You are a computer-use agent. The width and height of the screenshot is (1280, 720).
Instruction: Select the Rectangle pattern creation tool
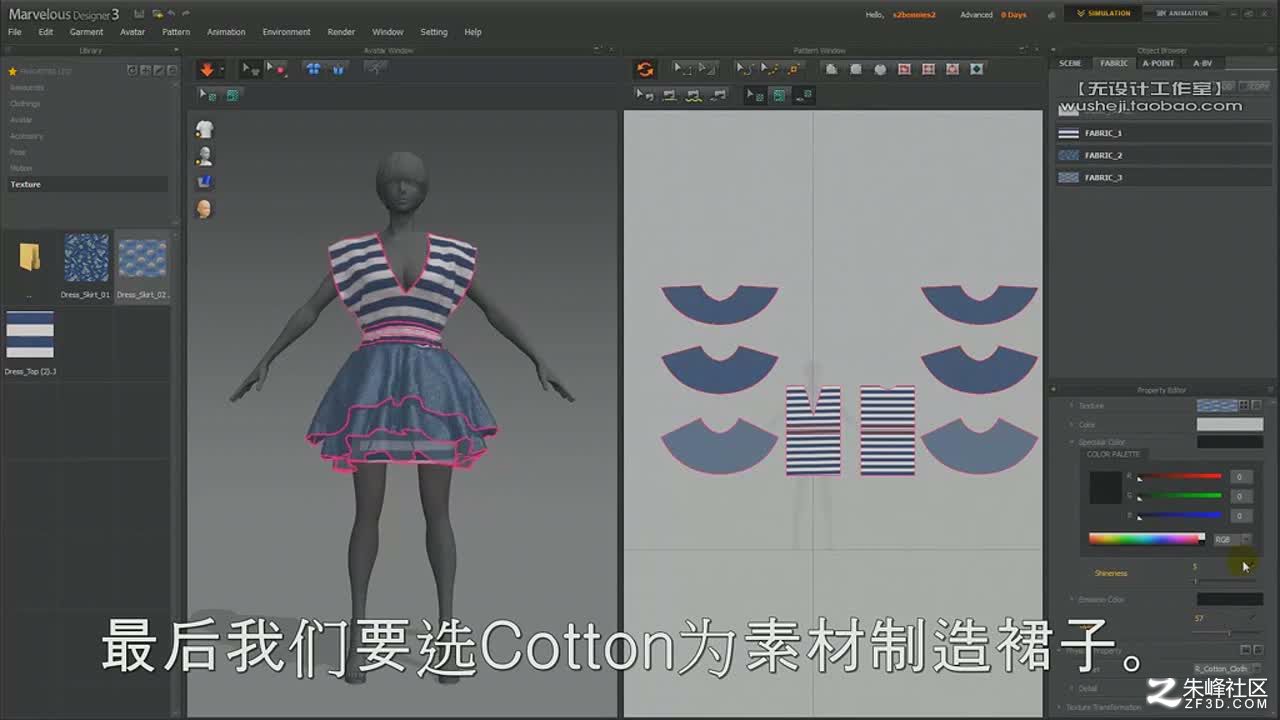coord(856,69)
